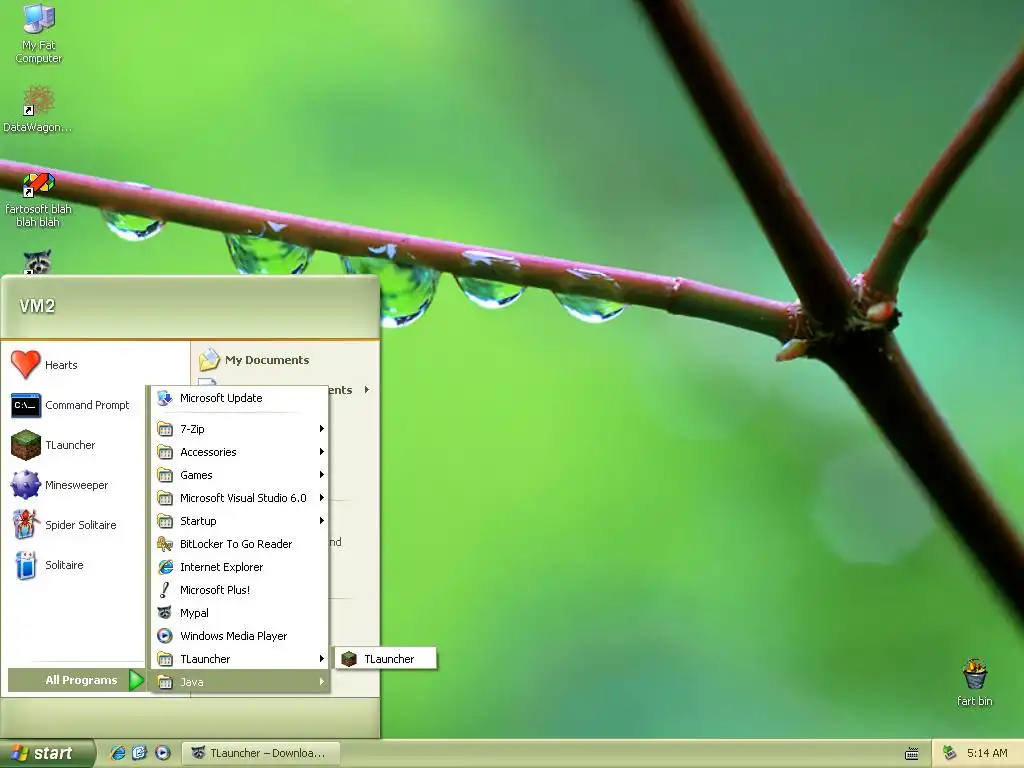Click the Command Prompt console icon
The height and width of the screenshot is (768, 1024).
(25, 406)
